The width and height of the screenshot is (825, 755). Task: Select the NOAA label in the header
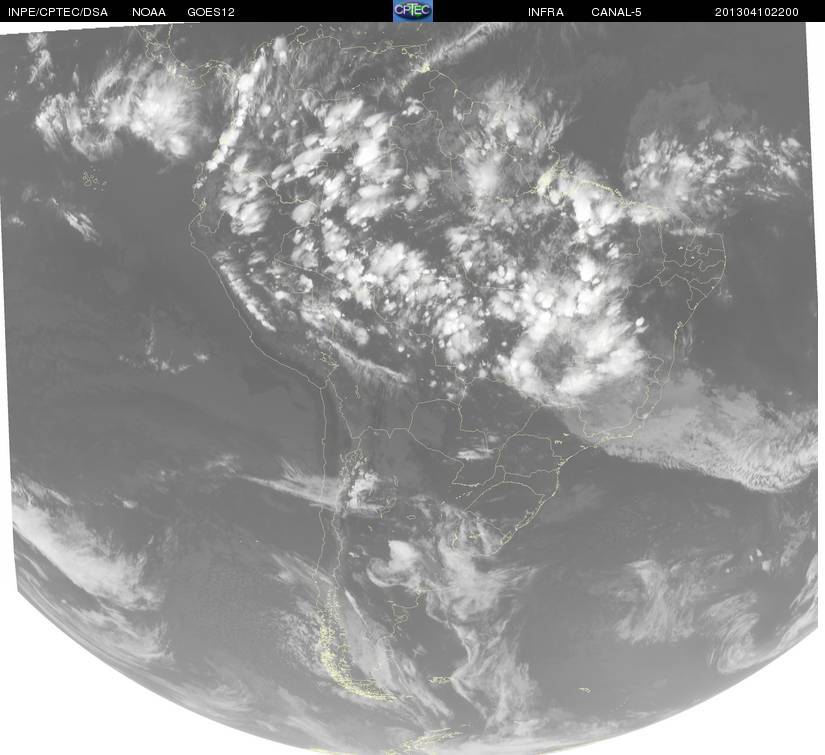point(149,12)
